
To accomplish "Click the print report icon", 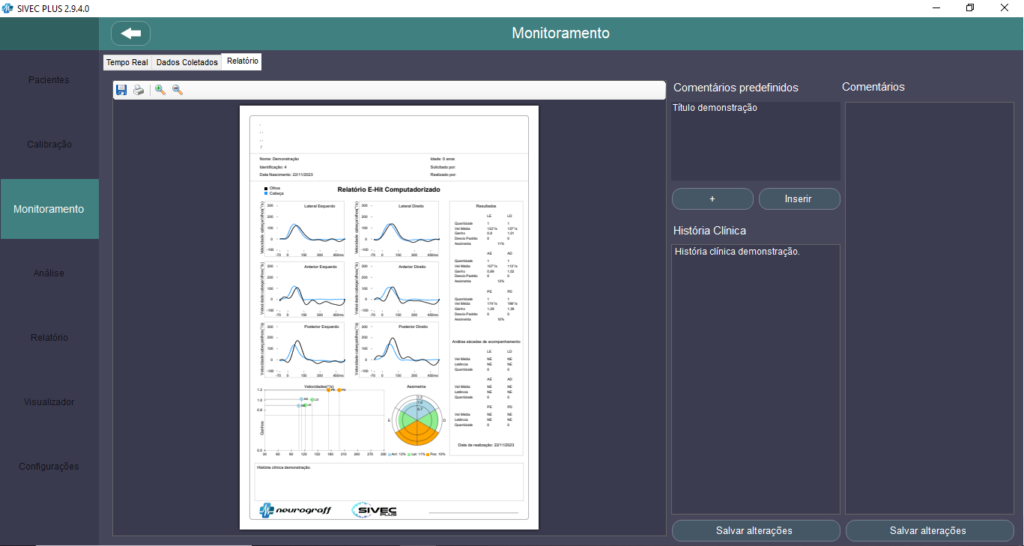I will click(139, 90).
